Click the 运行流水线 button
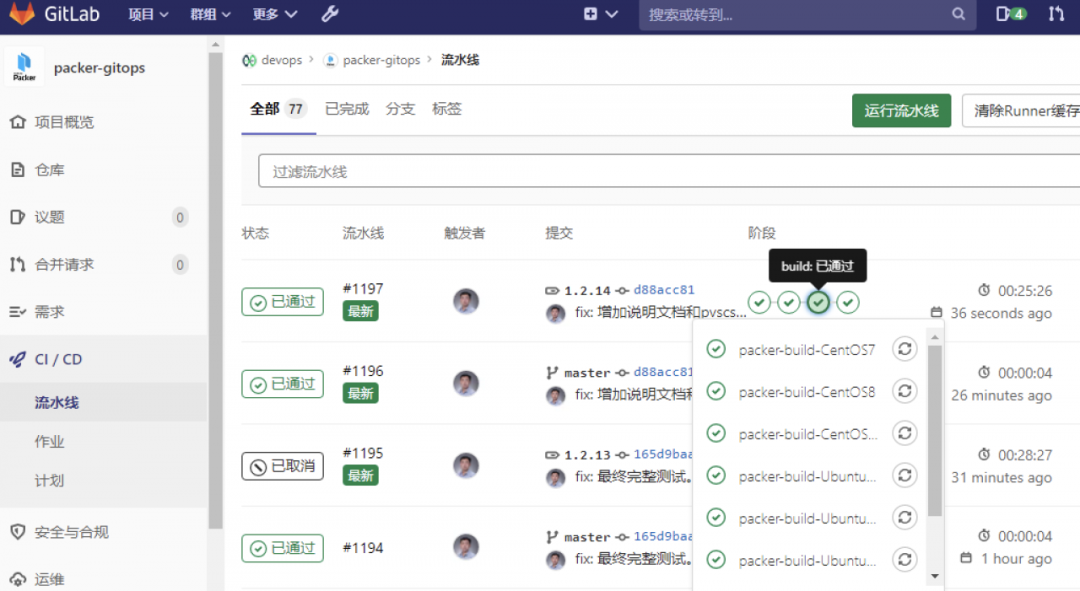This screenshot has width=1080, height=591. click(901, 111)
